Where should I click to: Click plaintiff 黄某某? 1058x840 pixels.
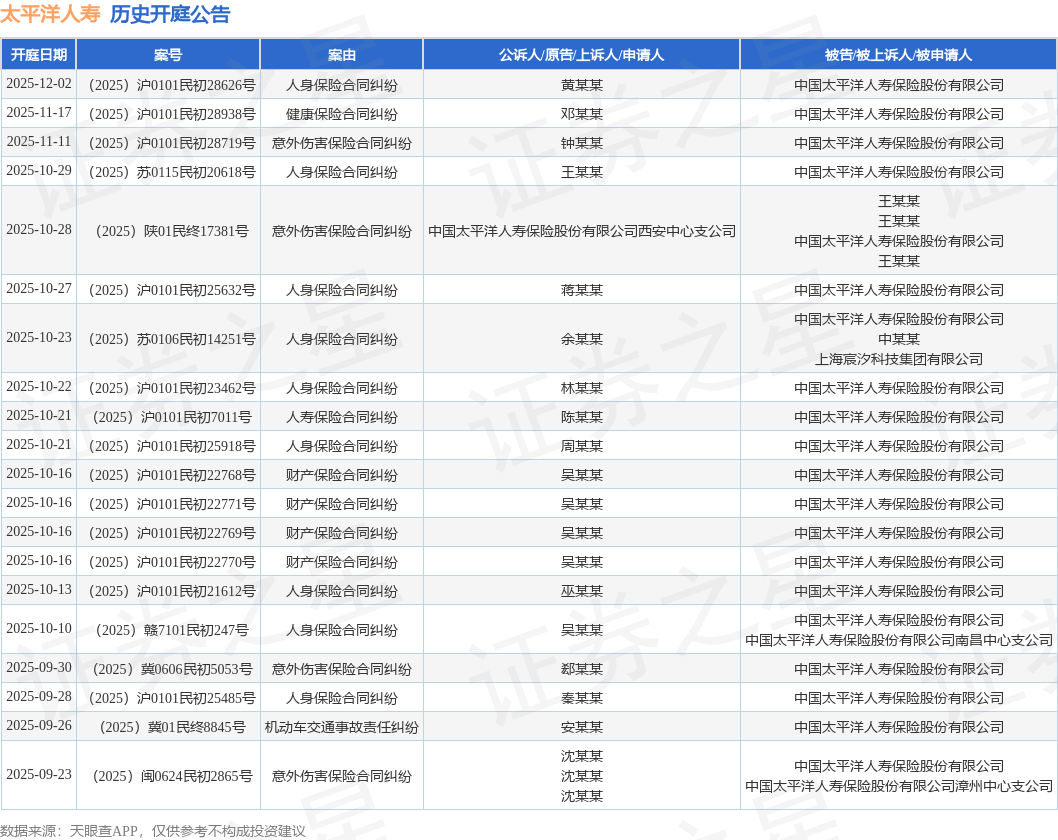582,85
